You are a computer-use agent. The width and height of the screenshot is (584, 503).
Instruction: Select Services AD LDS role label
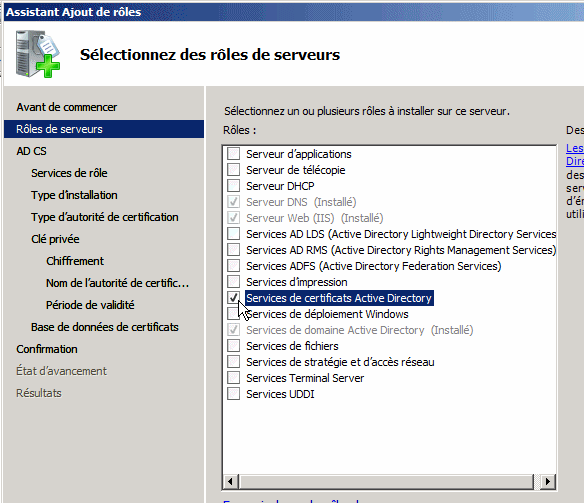click(401, 234)
